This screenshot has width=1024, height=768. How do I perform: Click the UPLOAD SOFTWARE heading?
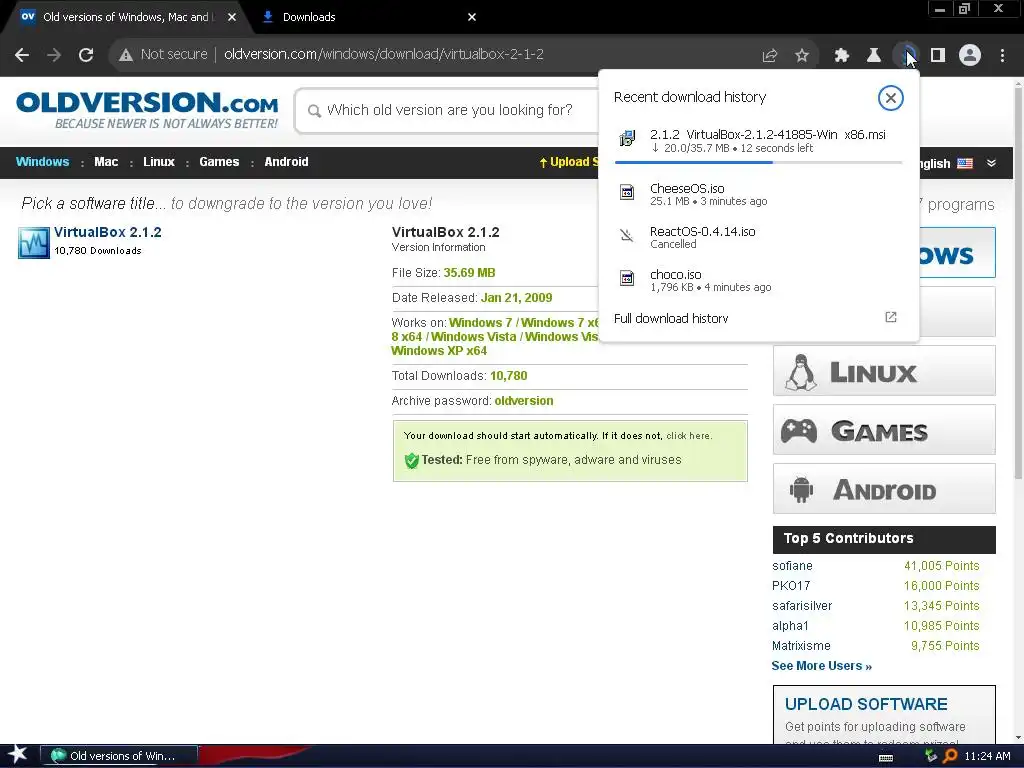tap(866, 704)
